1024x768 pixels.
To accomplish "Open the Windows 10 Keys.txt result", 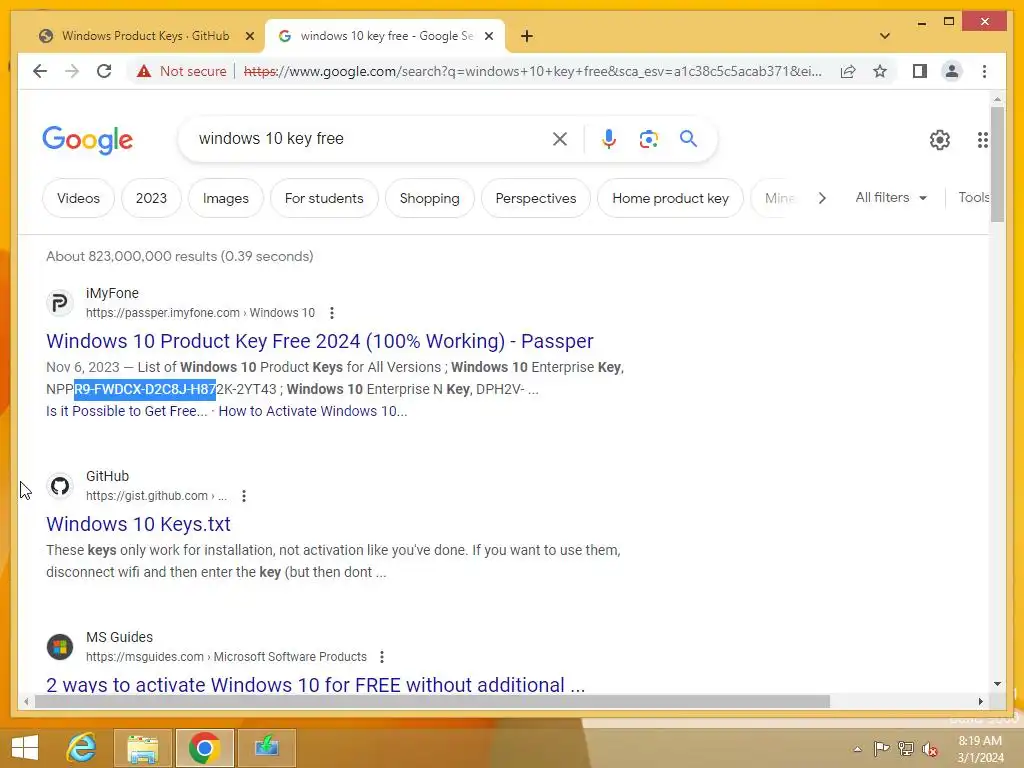I will click(x=138, y=524).
